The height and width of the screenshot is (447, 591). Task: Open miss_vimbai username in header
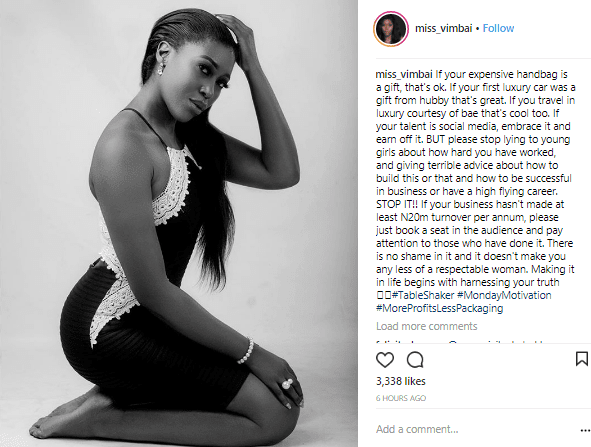click(443, 28)
